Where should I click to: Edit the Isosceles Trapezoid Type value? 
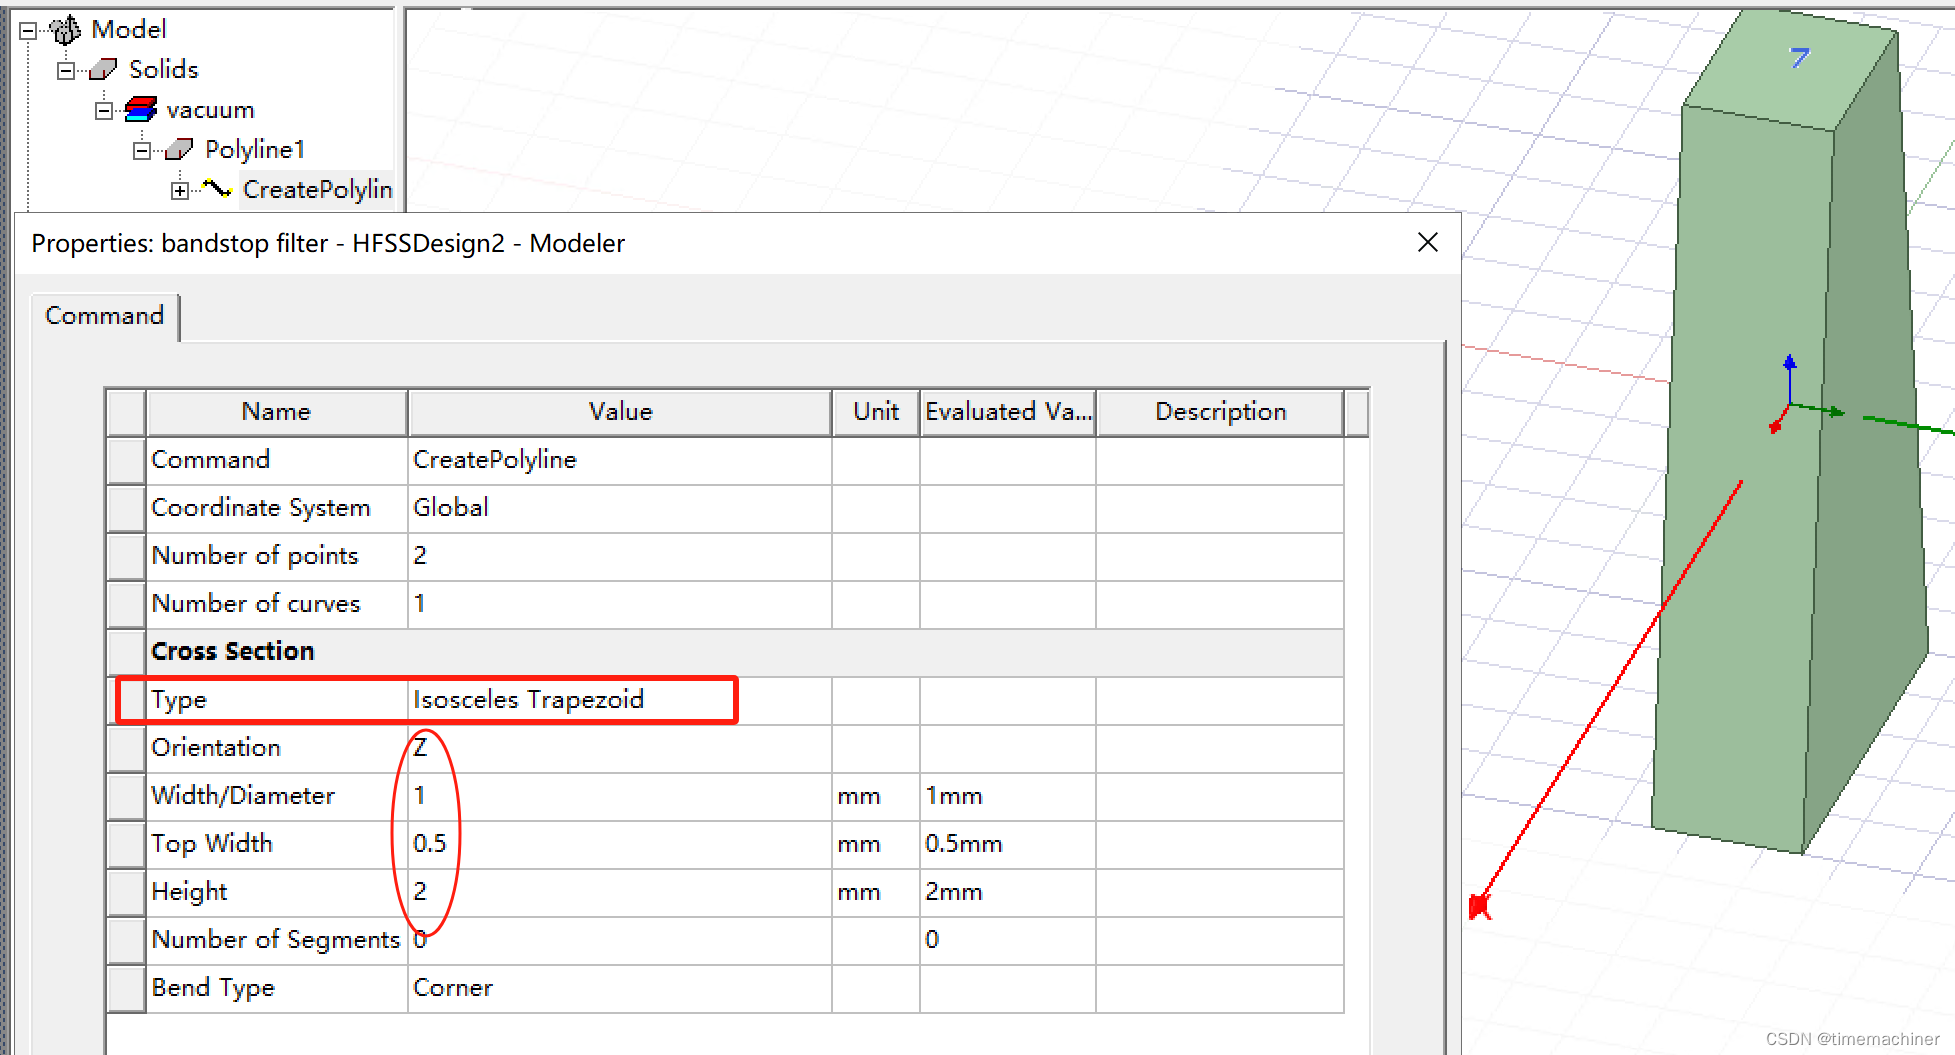(x=528, y=699)
